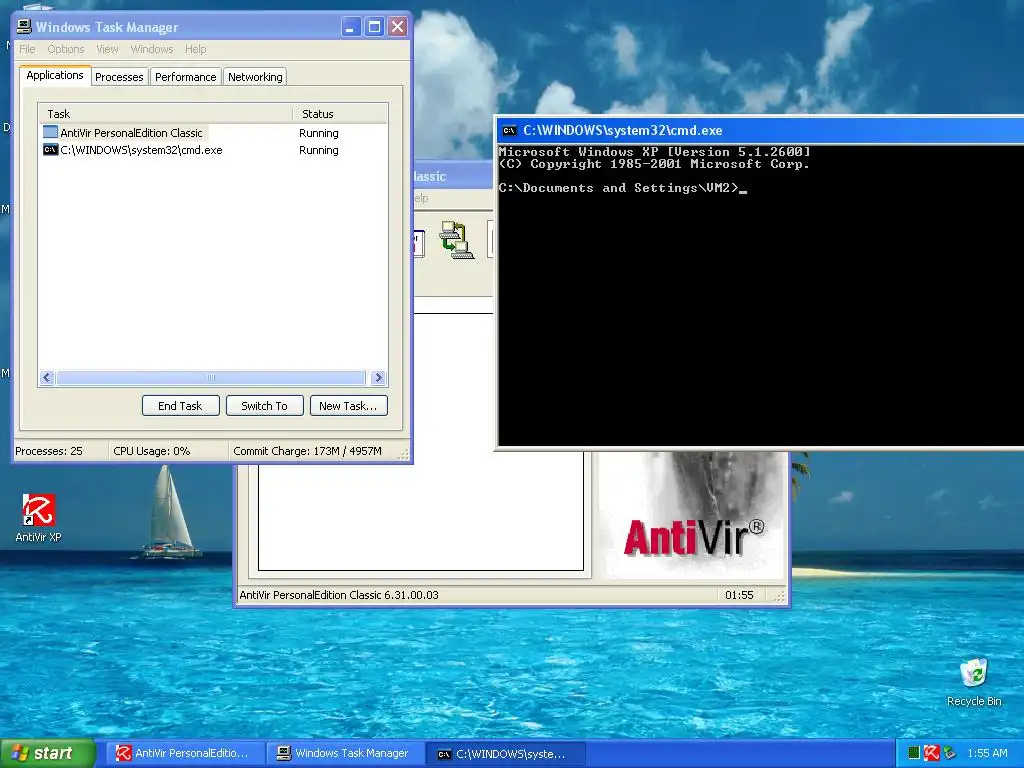Minimize the Windows Task Manager window
This screenshot has height=768, width=1024.
pyautogui.click(x=351, y=27)
